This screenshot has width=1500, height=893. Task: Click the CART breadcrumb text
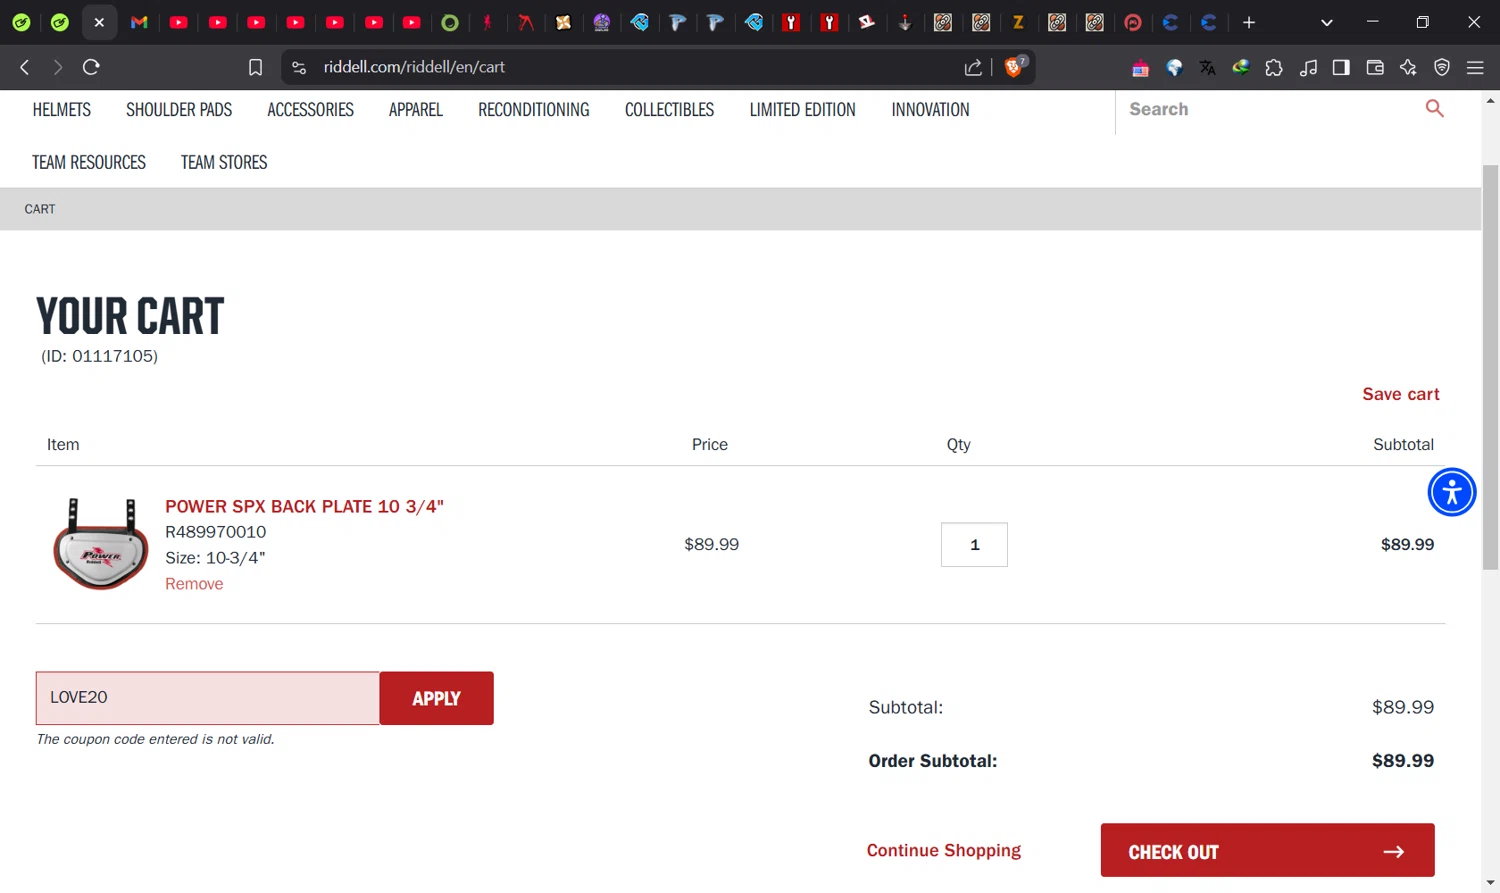tap(40, 209)
